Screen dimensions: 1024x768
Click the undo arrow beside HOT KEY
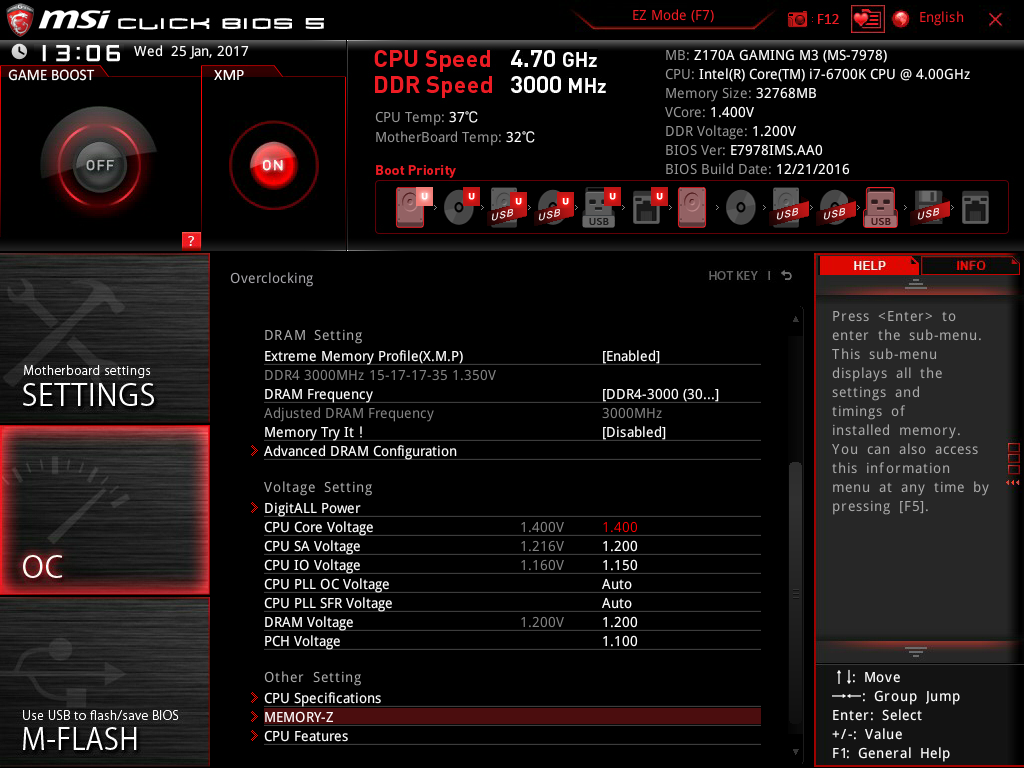click(x=787, y=276)
